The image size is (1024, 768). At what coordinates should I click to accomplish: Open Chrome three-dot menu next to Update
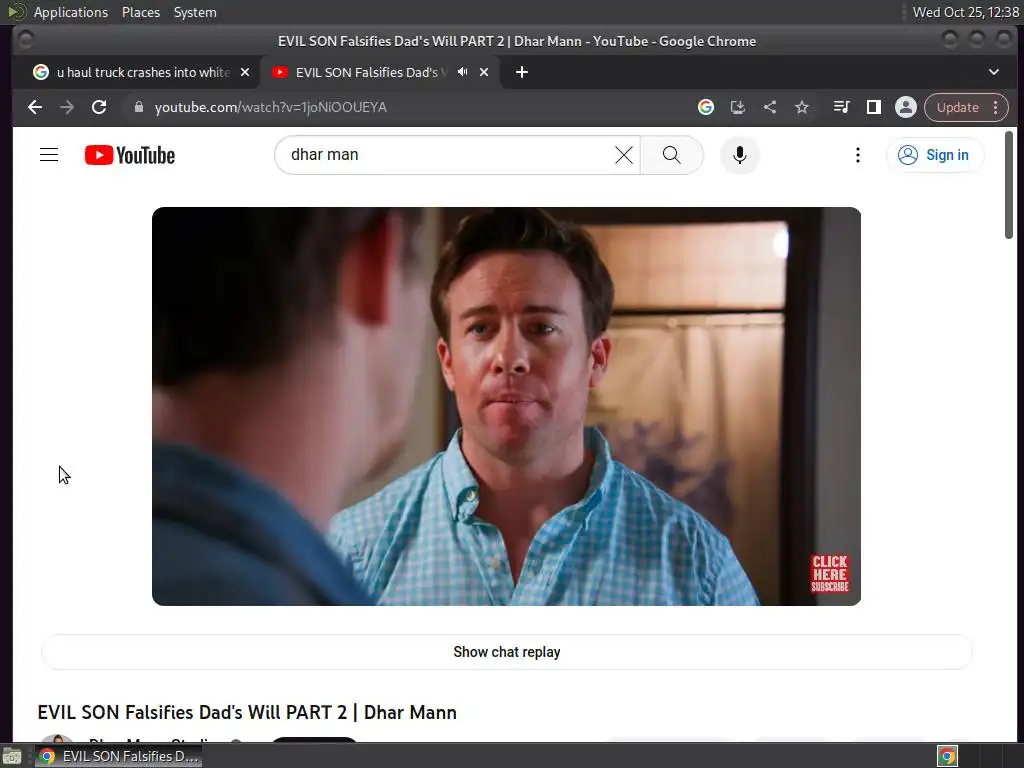pos(995,107)
